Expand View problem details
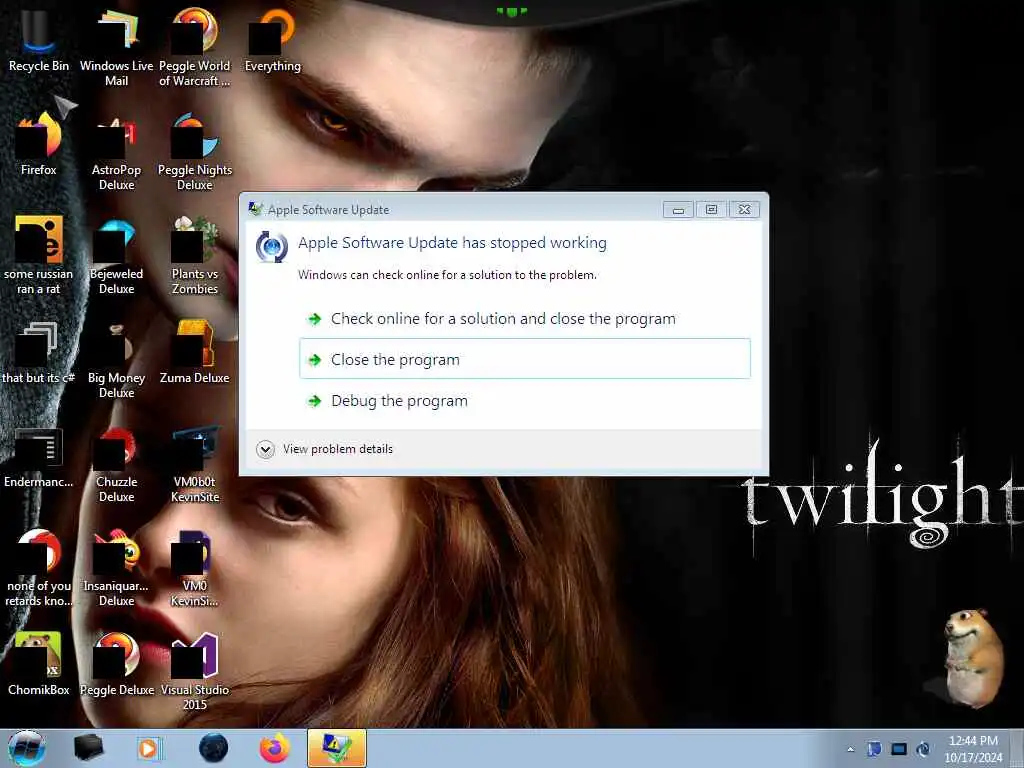Viewport: 1024px width, 768px height. tap(325, 449)
